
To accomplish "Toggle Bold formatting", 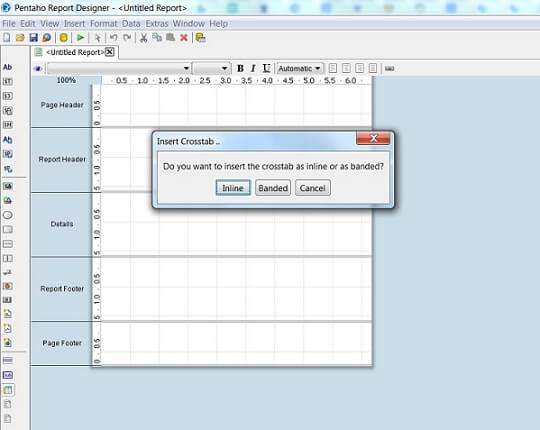I will pos(240,68).
